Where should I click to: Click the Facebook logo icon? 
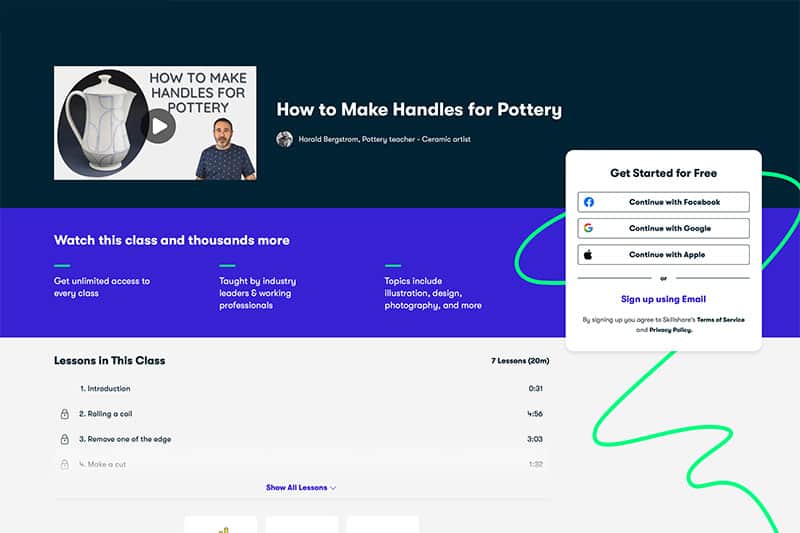click(589, 202)
